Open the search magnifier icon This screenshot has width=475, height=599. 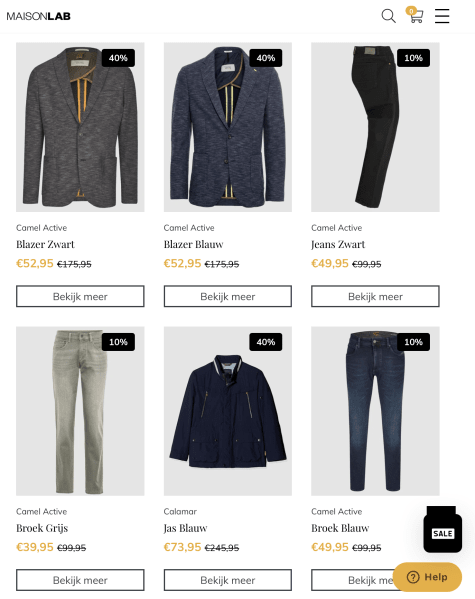[388, 16]
